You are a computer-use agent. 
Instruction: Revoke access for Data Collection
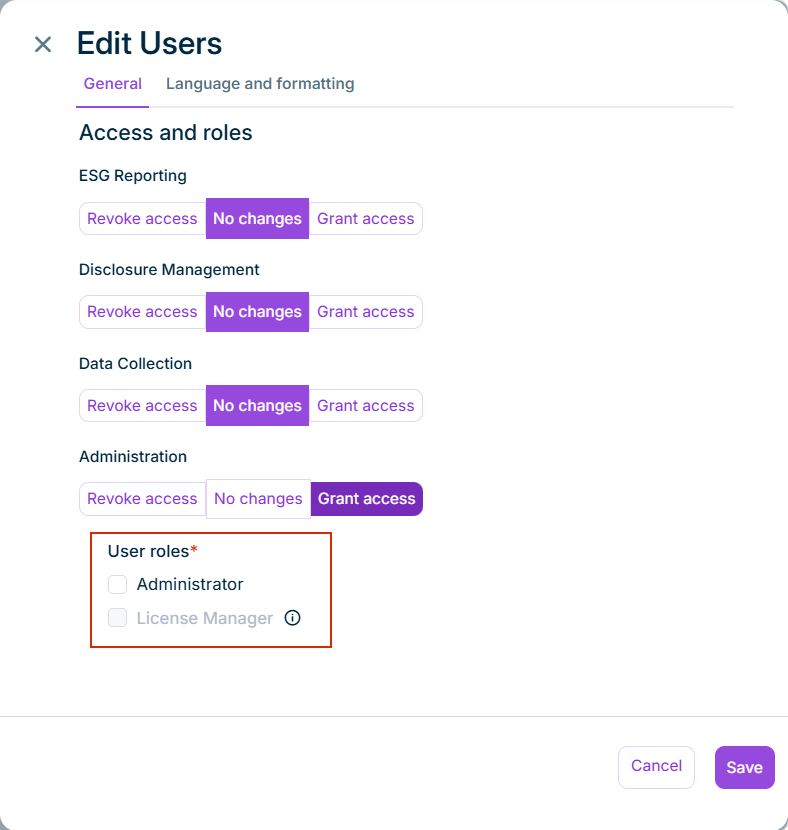142,405
